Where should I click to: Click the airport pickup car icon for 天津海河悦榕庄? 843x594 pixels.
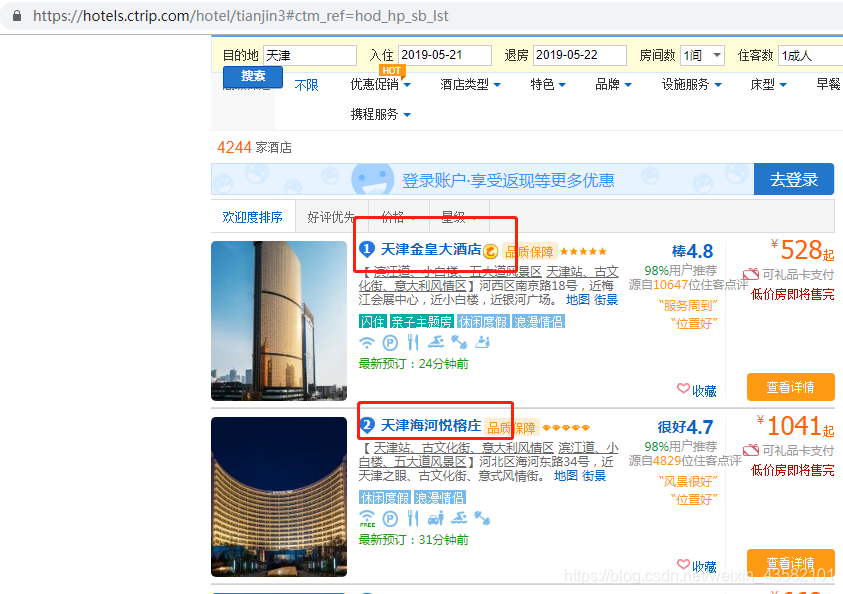pos(436,518)
